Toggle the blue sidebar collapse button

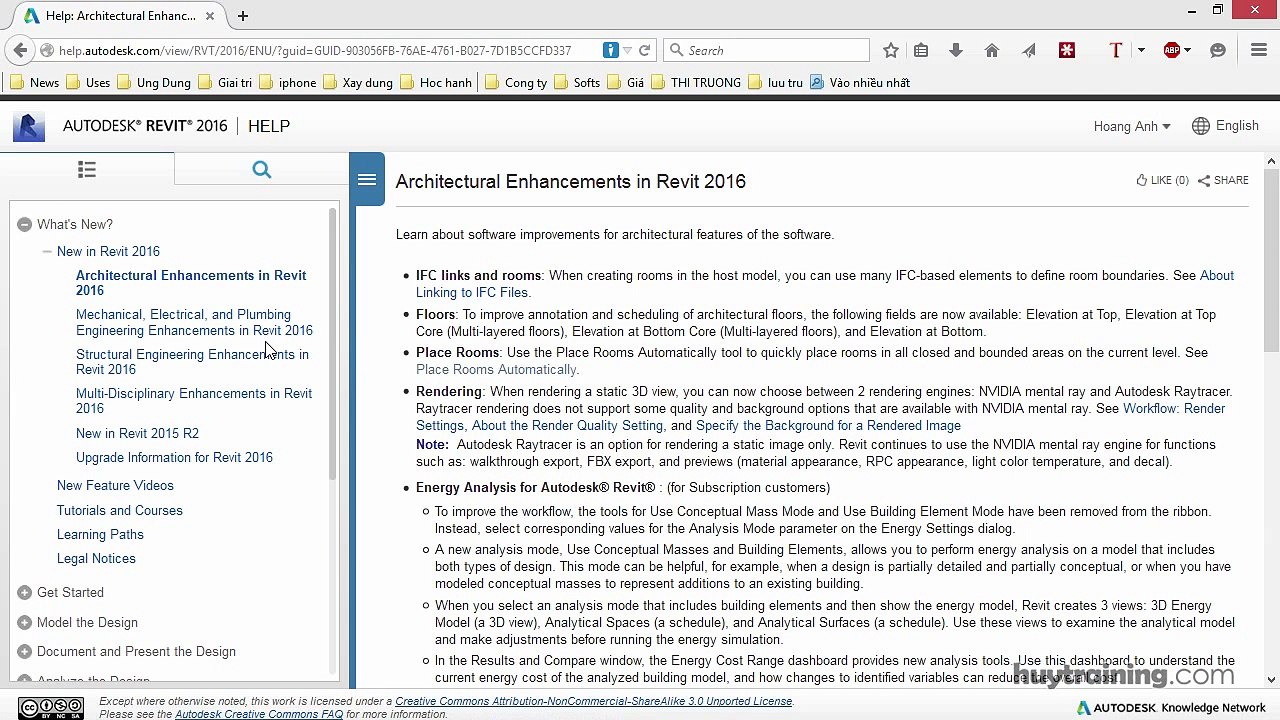click(x=367, y=180)
